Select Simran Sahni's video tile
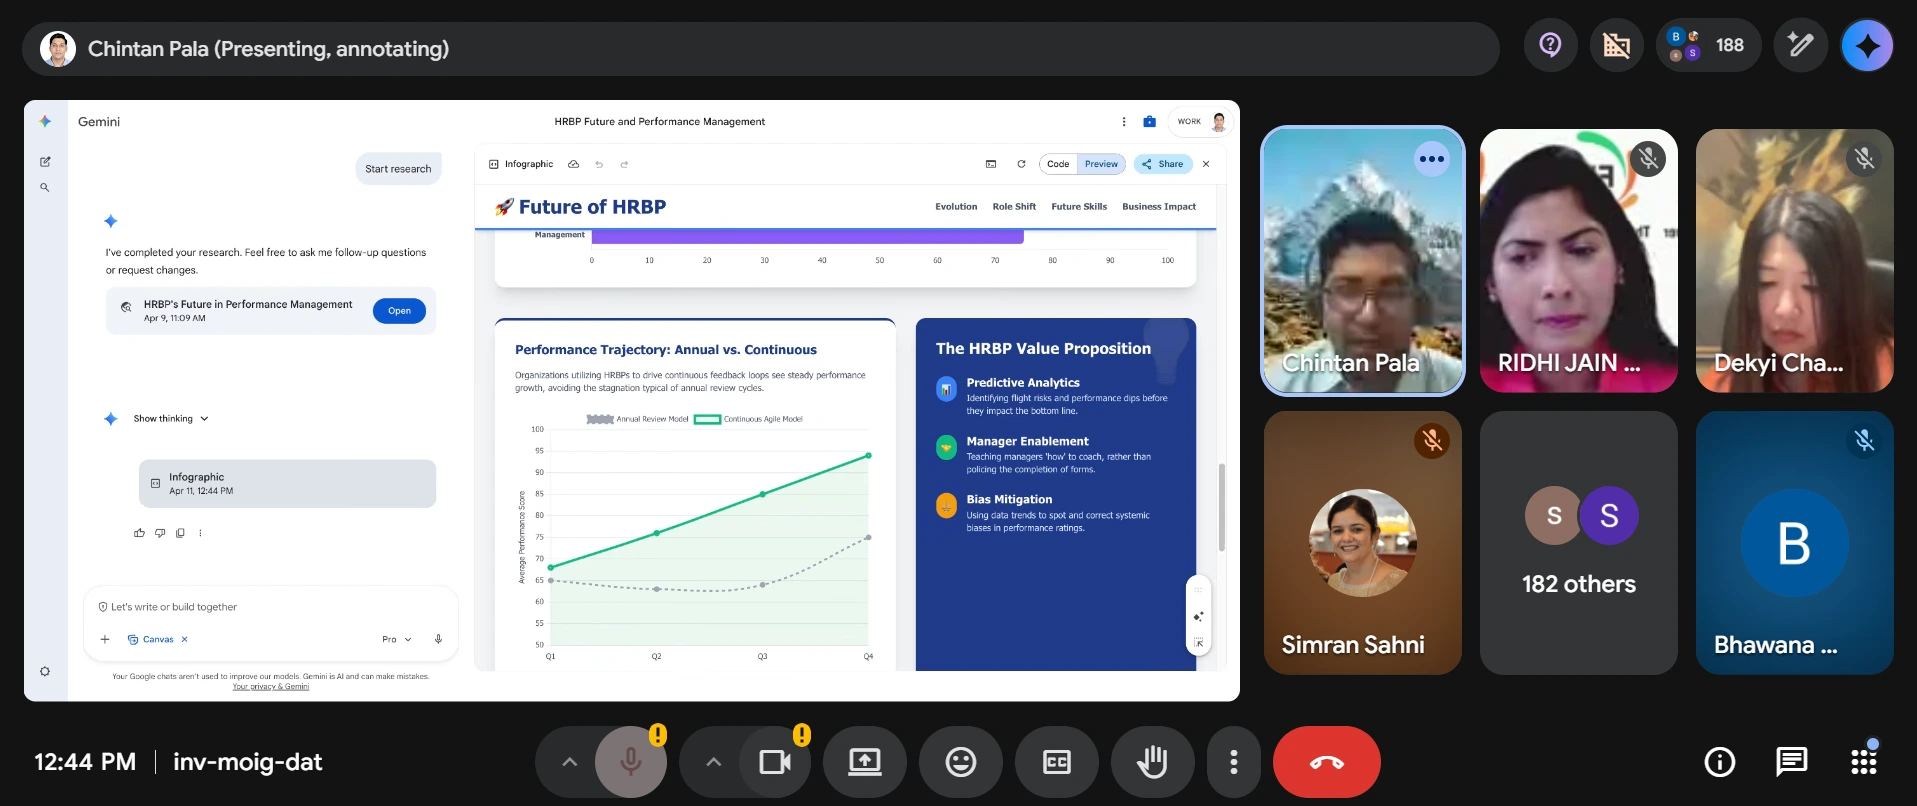 1362,543
